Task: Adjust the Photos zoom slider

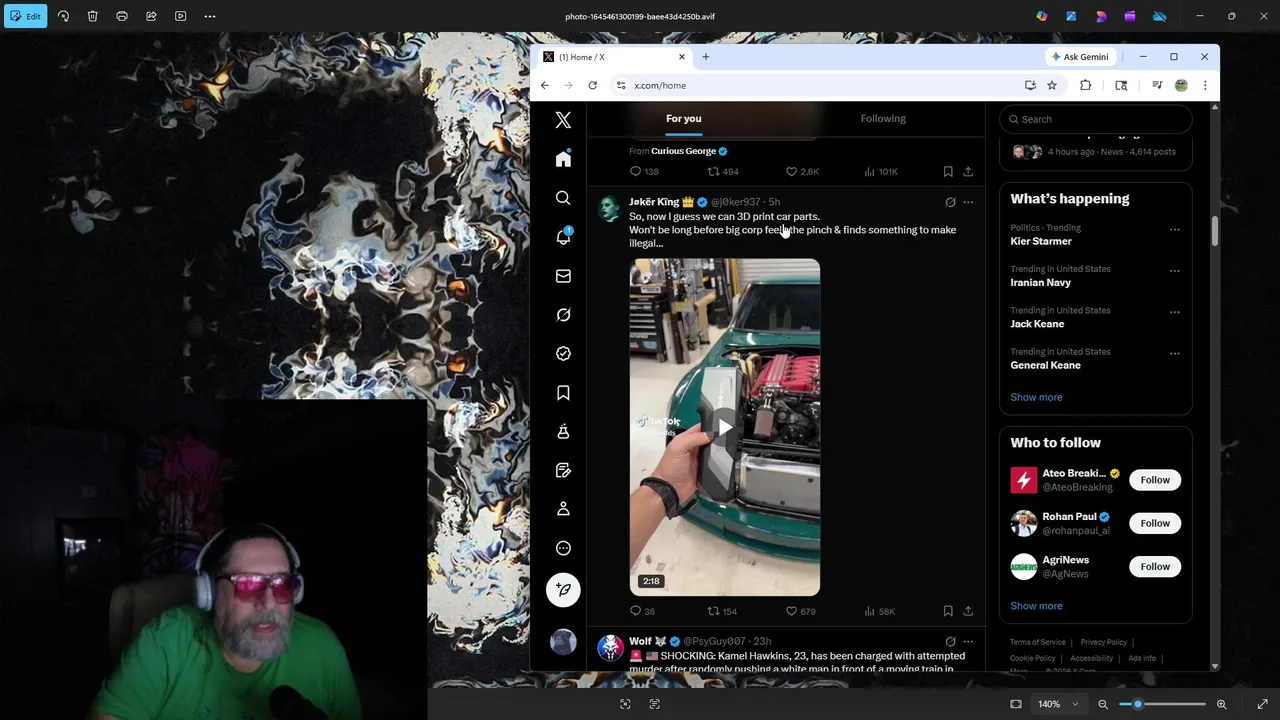Action: 1162,704
